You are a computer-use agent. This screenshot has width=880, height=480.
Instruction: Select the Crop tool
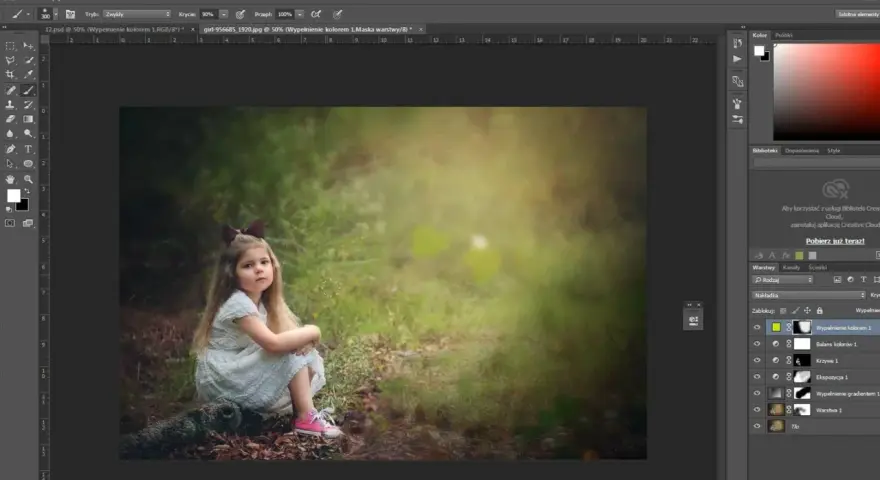(10, 75)
